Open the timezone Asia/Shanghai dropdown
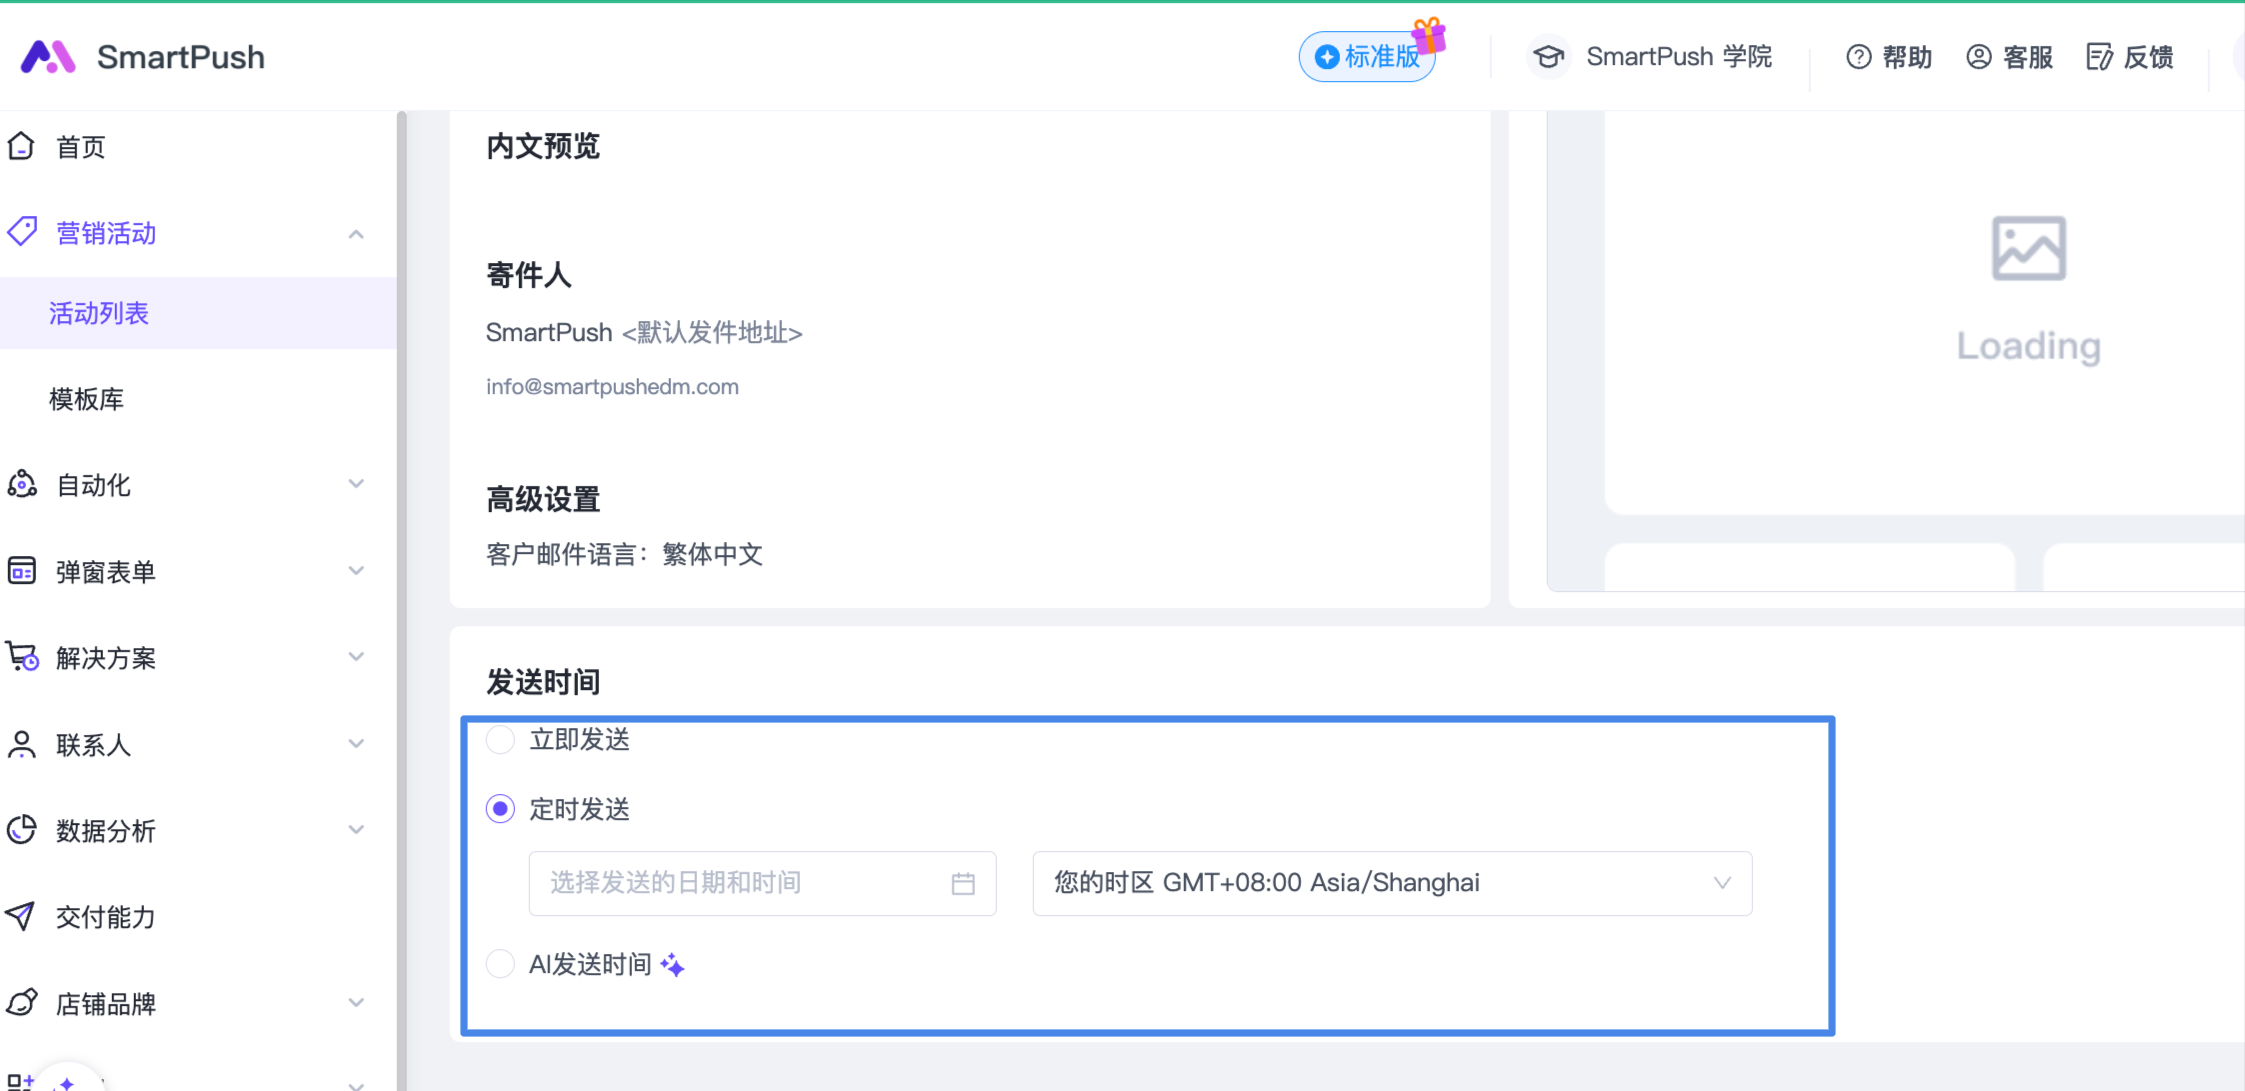 [x=1391, y=883]
